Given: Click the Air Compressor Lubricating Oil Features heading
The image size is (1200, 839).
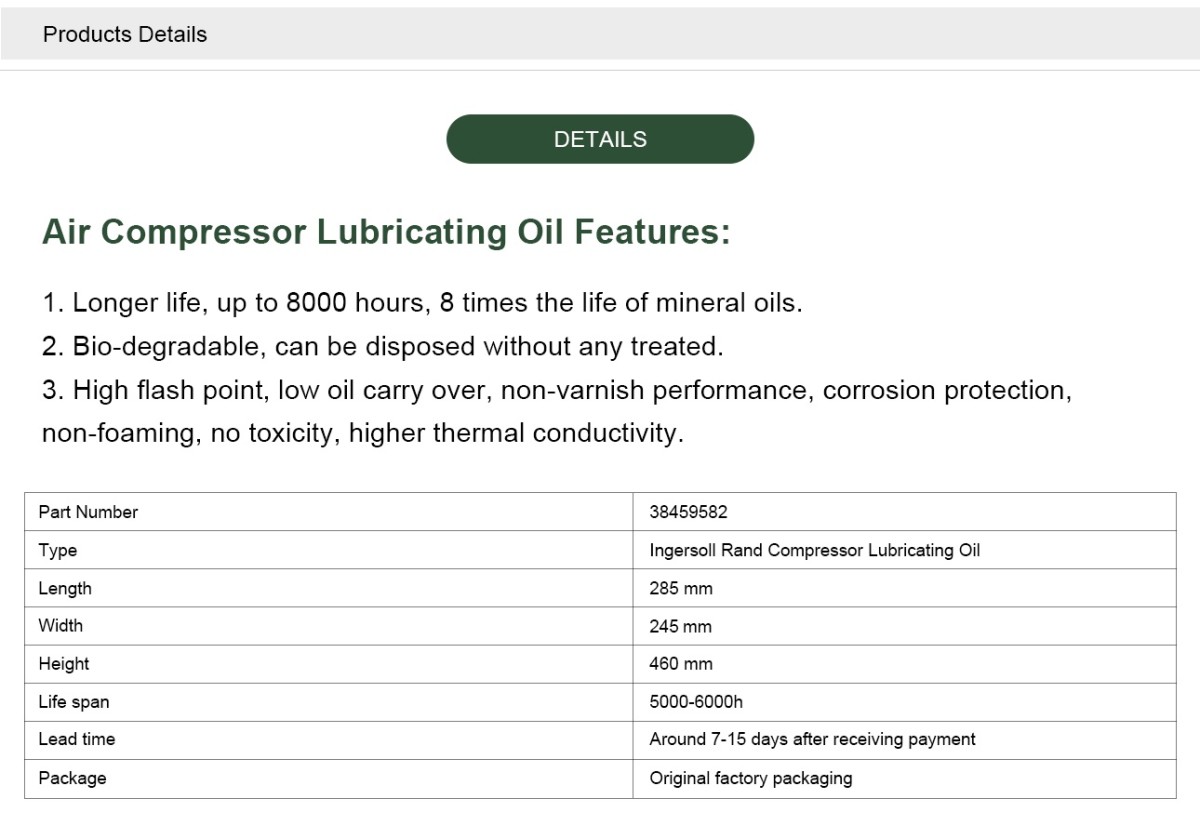Looking at the screenshot, I should [386, 232].
